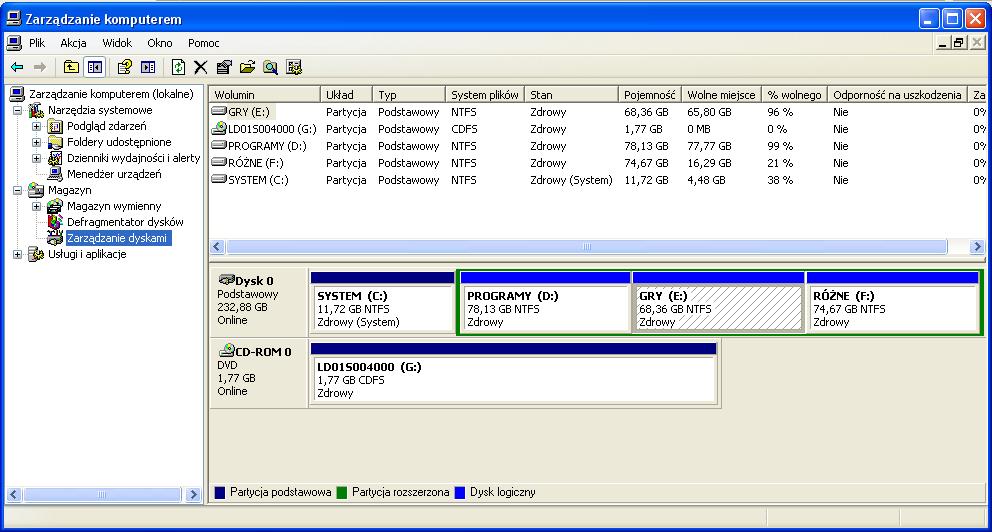Click the Explore magnifier toolbar icon

271,67
